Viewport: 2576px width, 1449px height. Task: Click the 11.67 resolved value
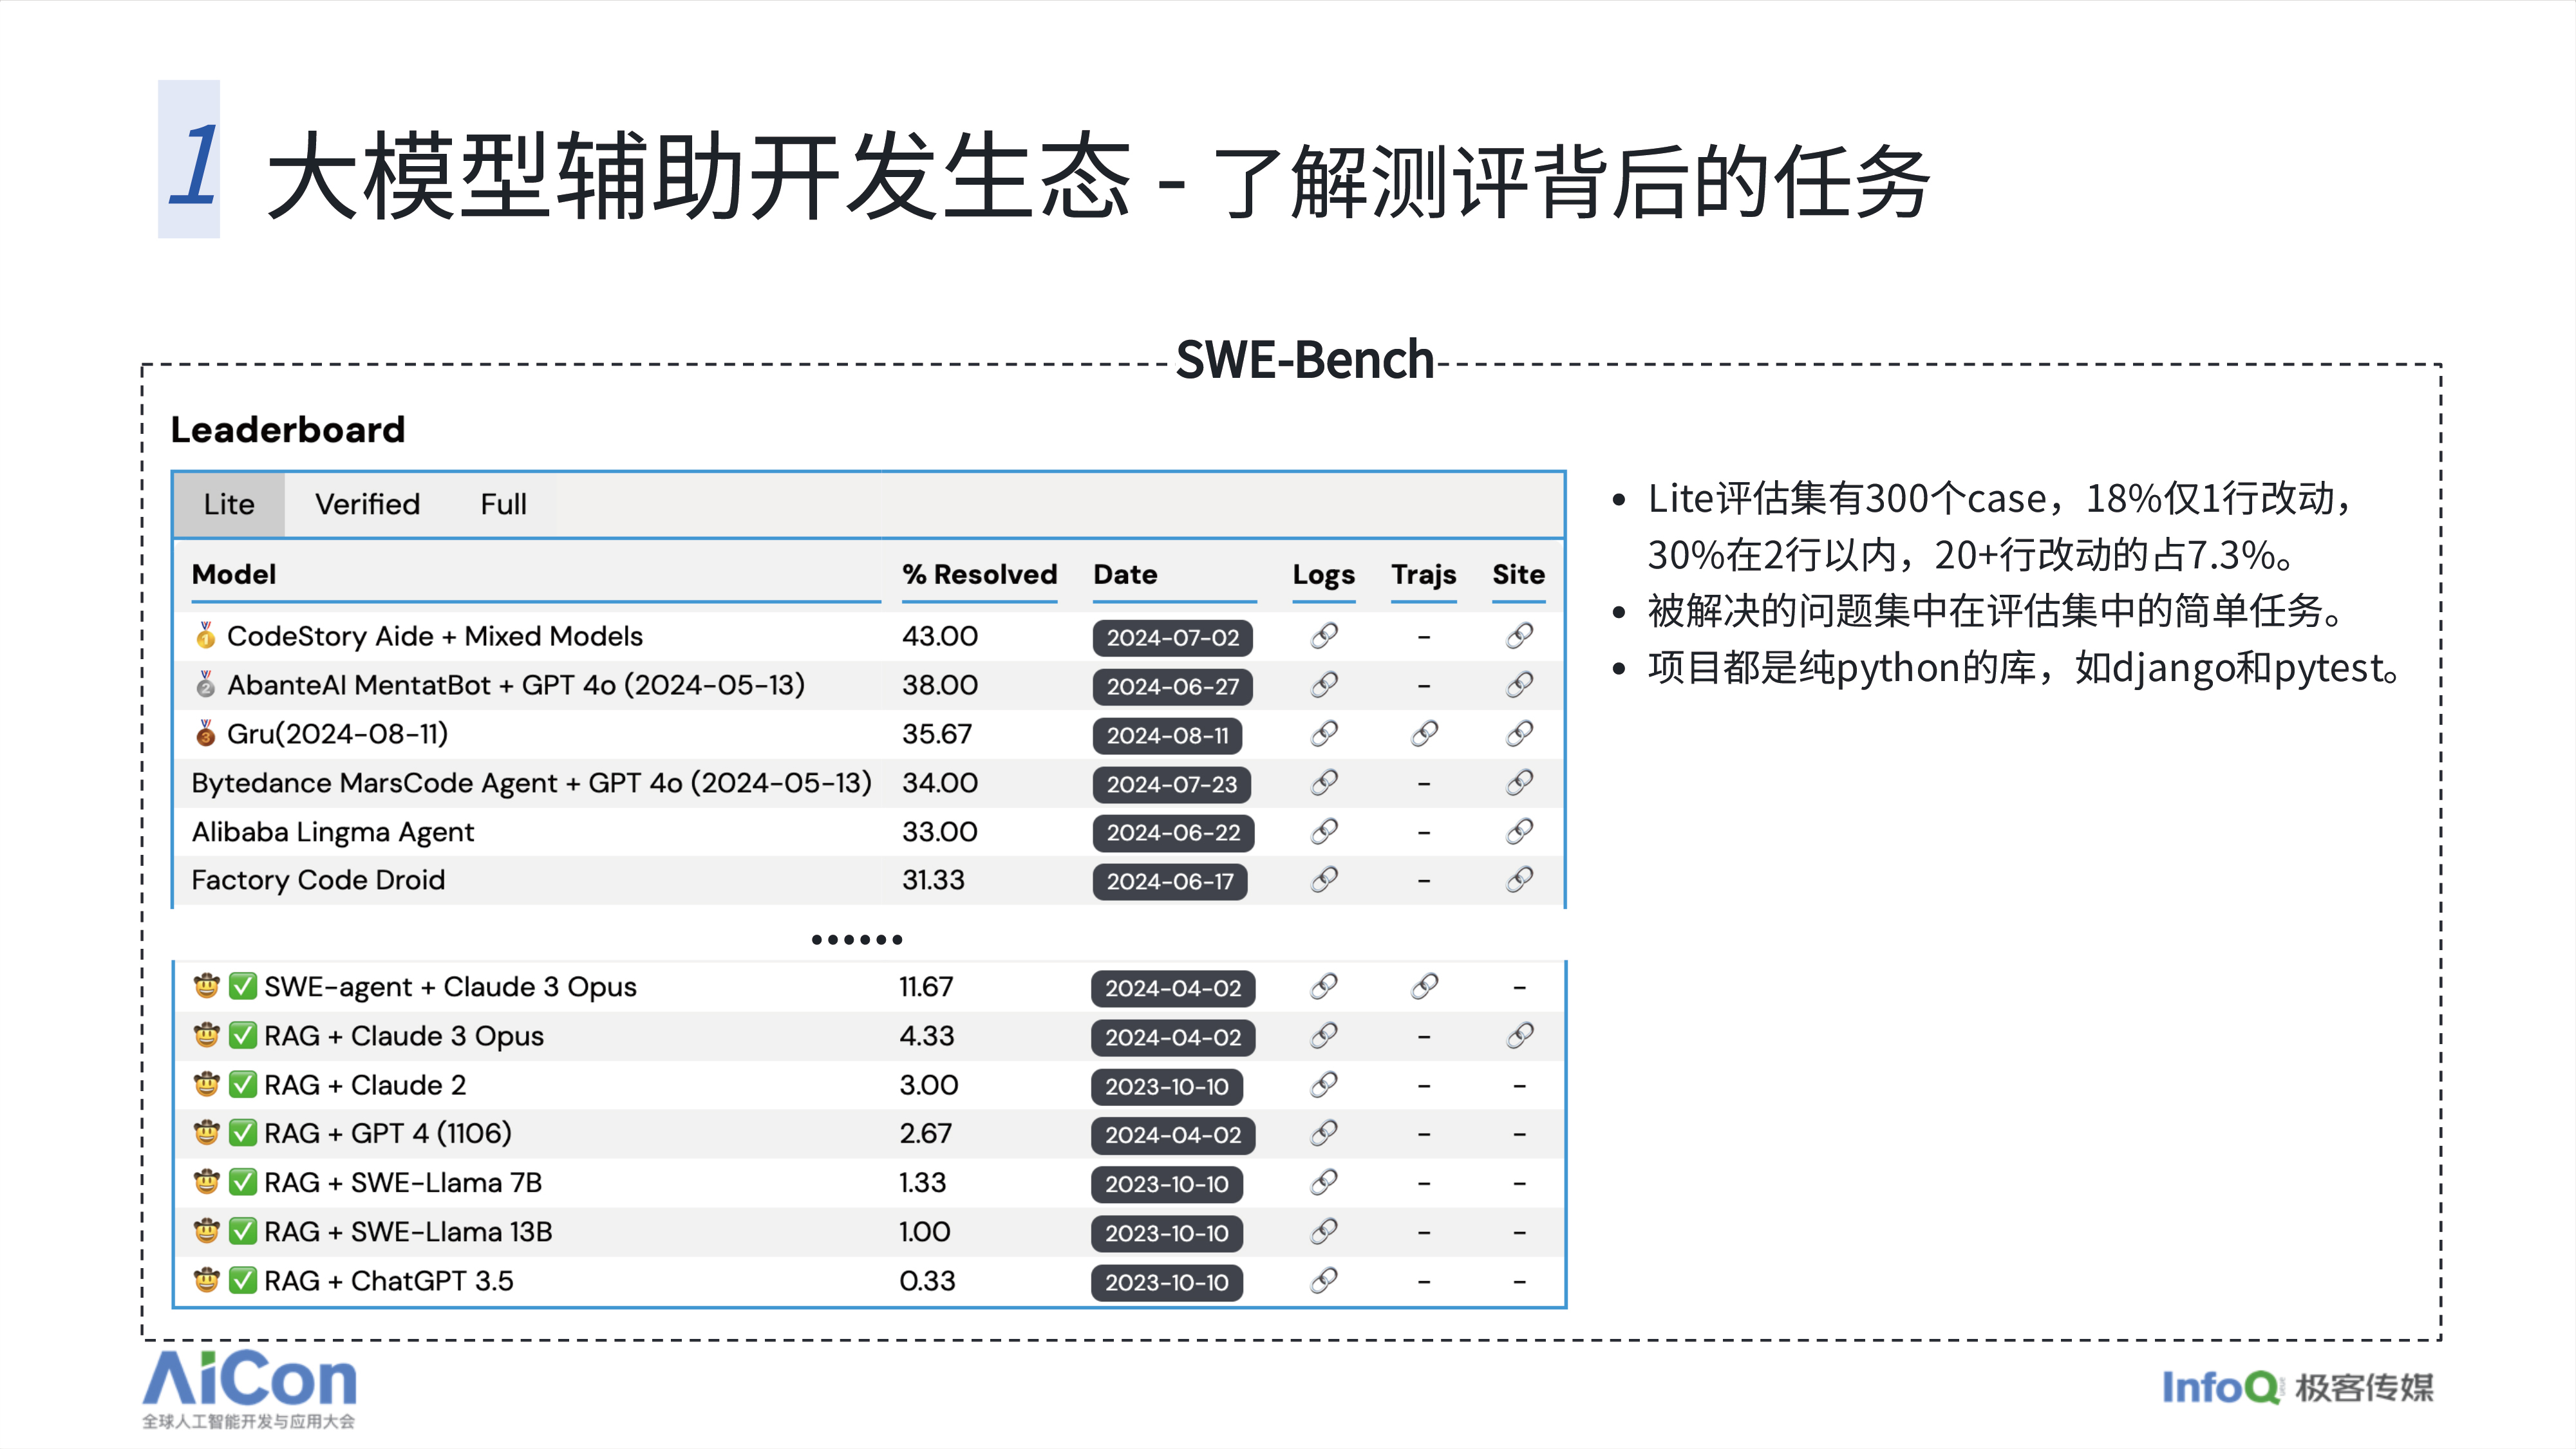(926, 987)
